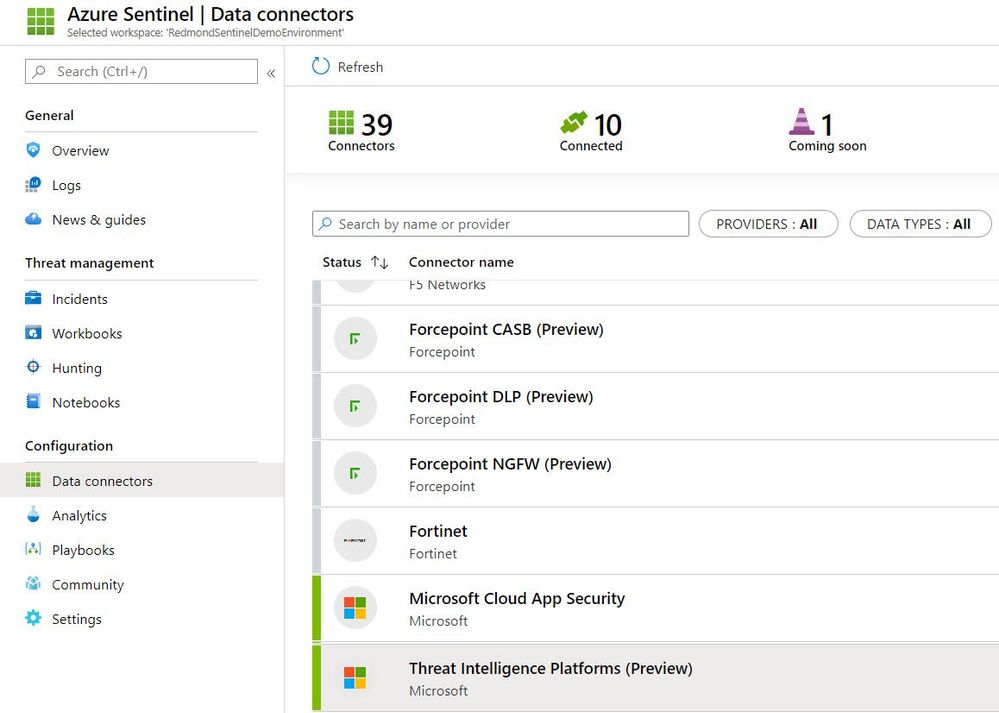Click the Data connectors menu label
Image resolution: width=999 pixels, height=713 pixels.
tap(102, 481)
